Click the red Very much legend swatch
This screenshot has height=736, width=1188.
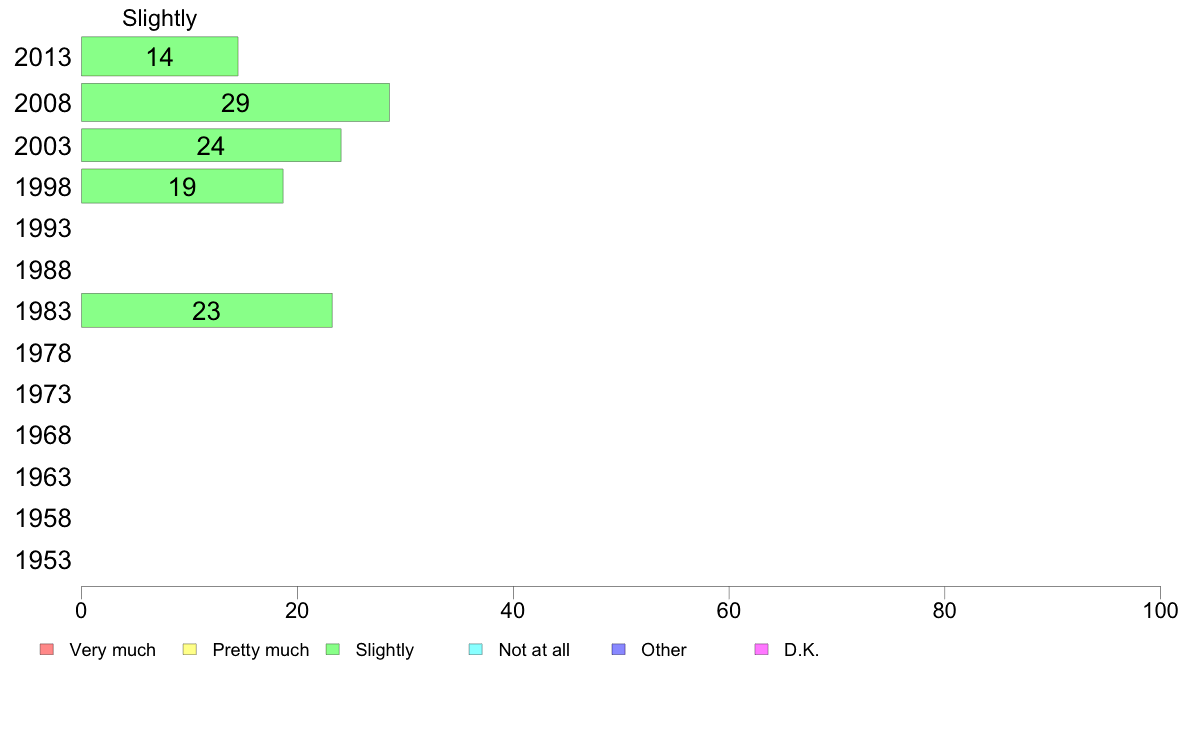[x=47, y=650]
